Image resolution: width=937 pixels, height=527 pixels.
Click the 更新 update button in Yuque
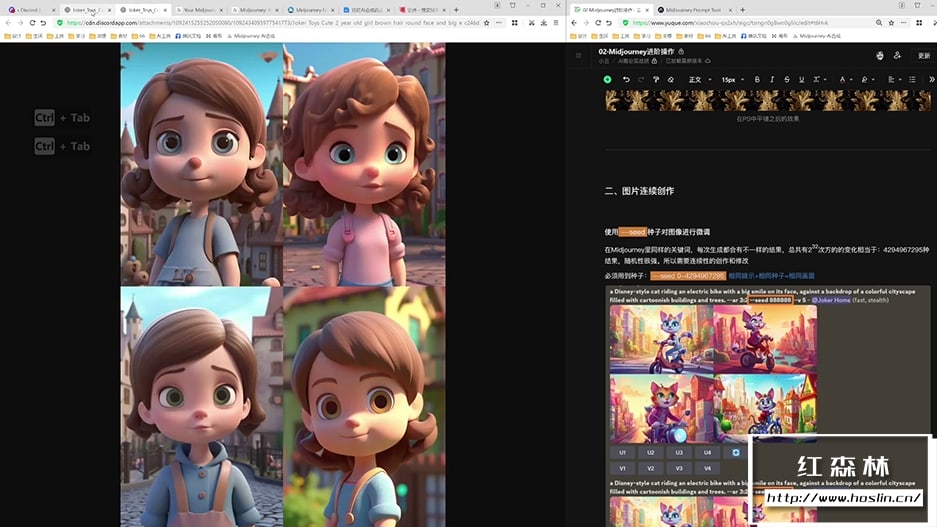924,56
